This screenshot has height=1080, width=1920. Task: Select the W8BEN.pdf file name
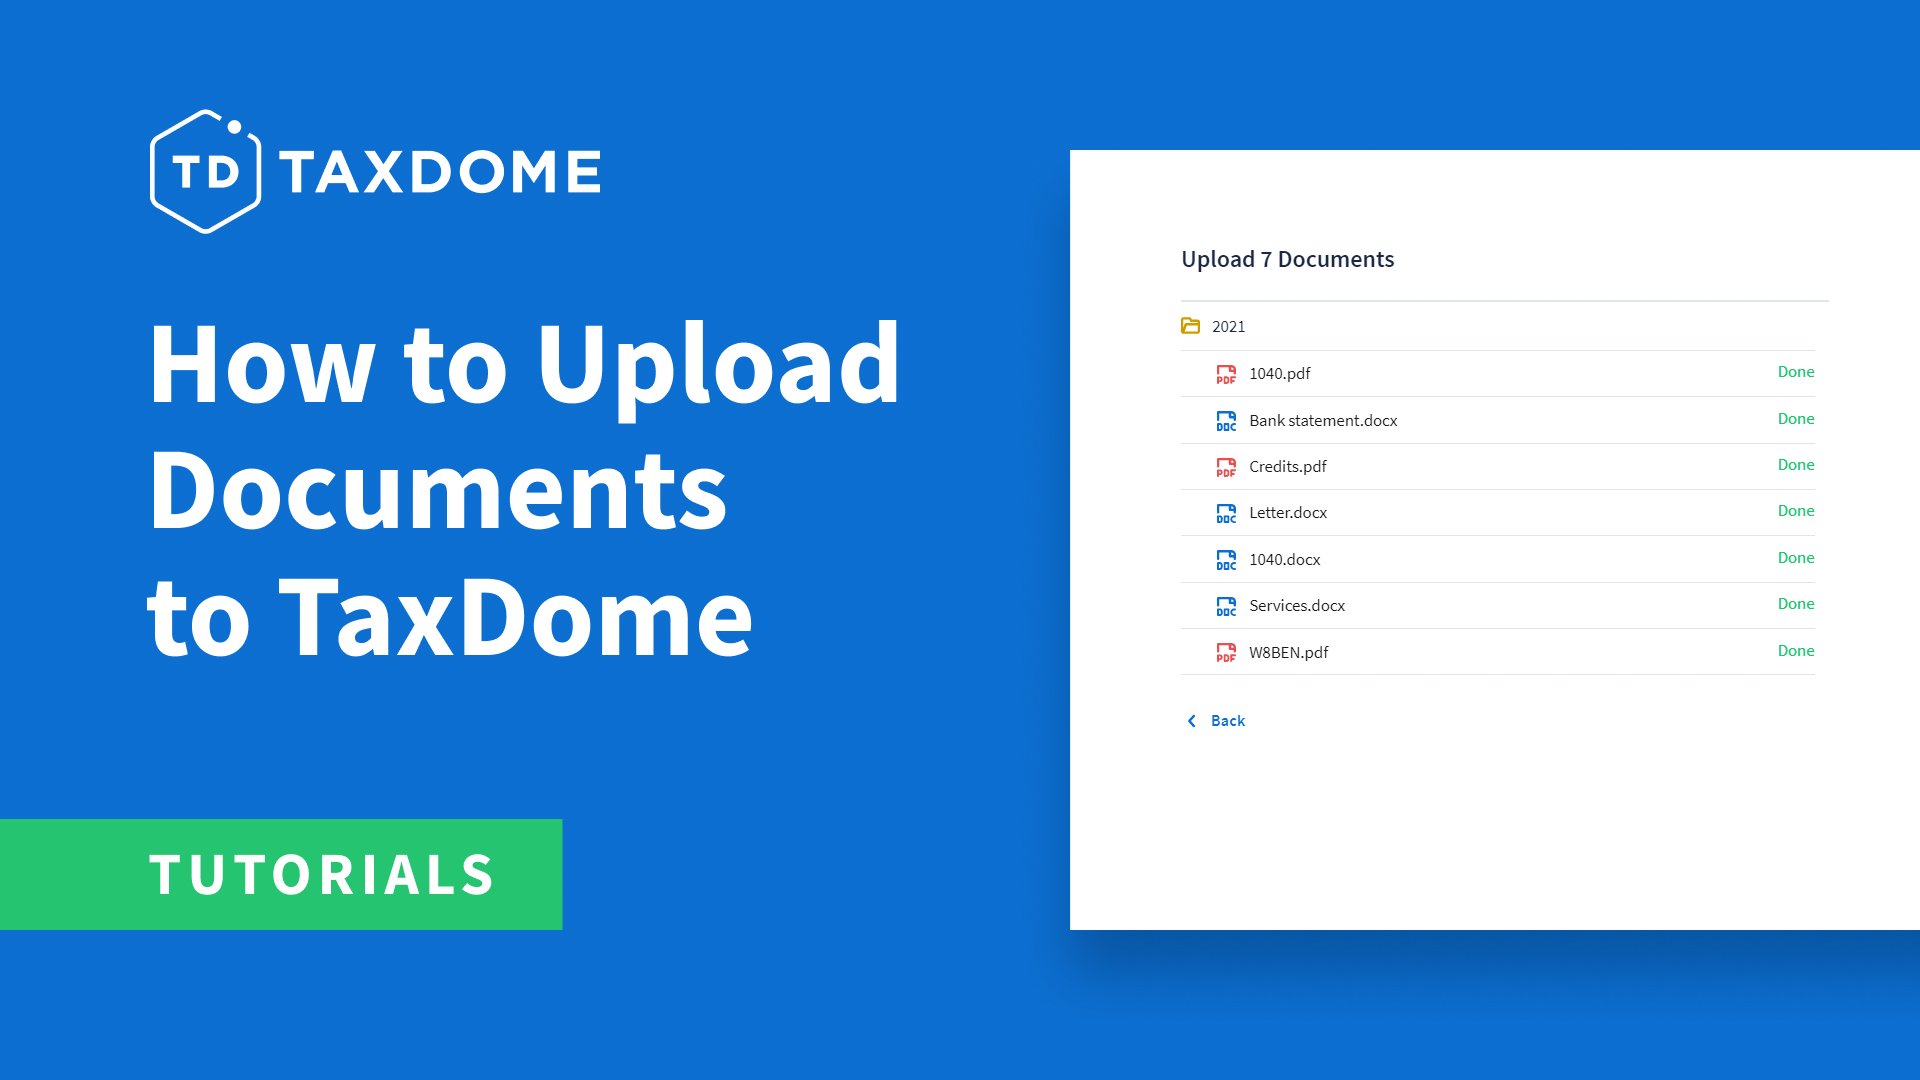(x=1289, y=653)
